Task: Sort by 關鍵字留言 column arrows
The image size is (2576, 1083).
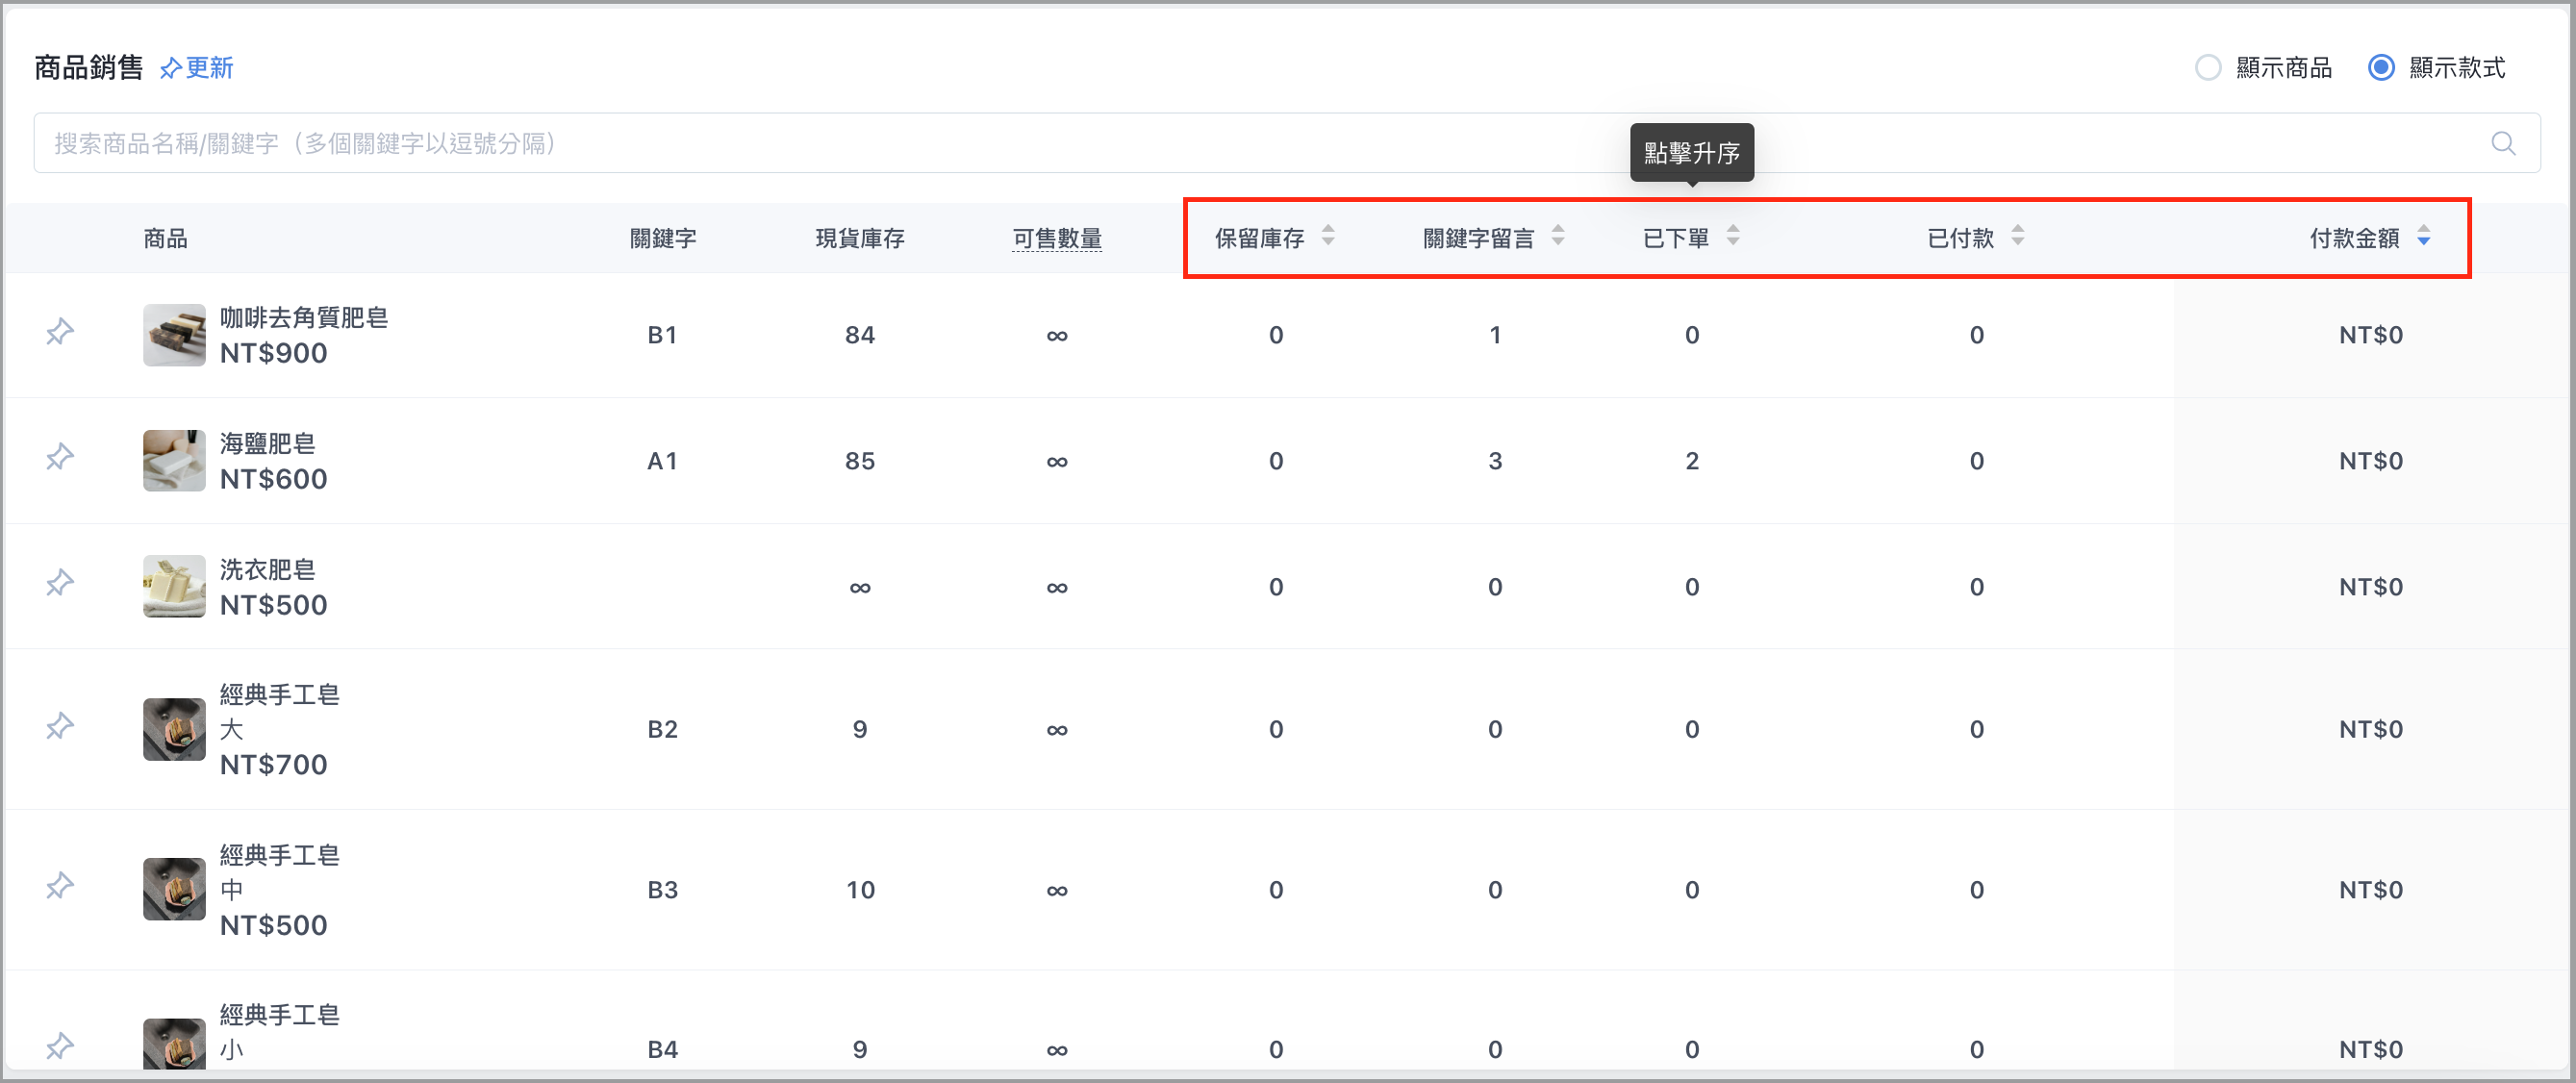Action: [1558, 236]
